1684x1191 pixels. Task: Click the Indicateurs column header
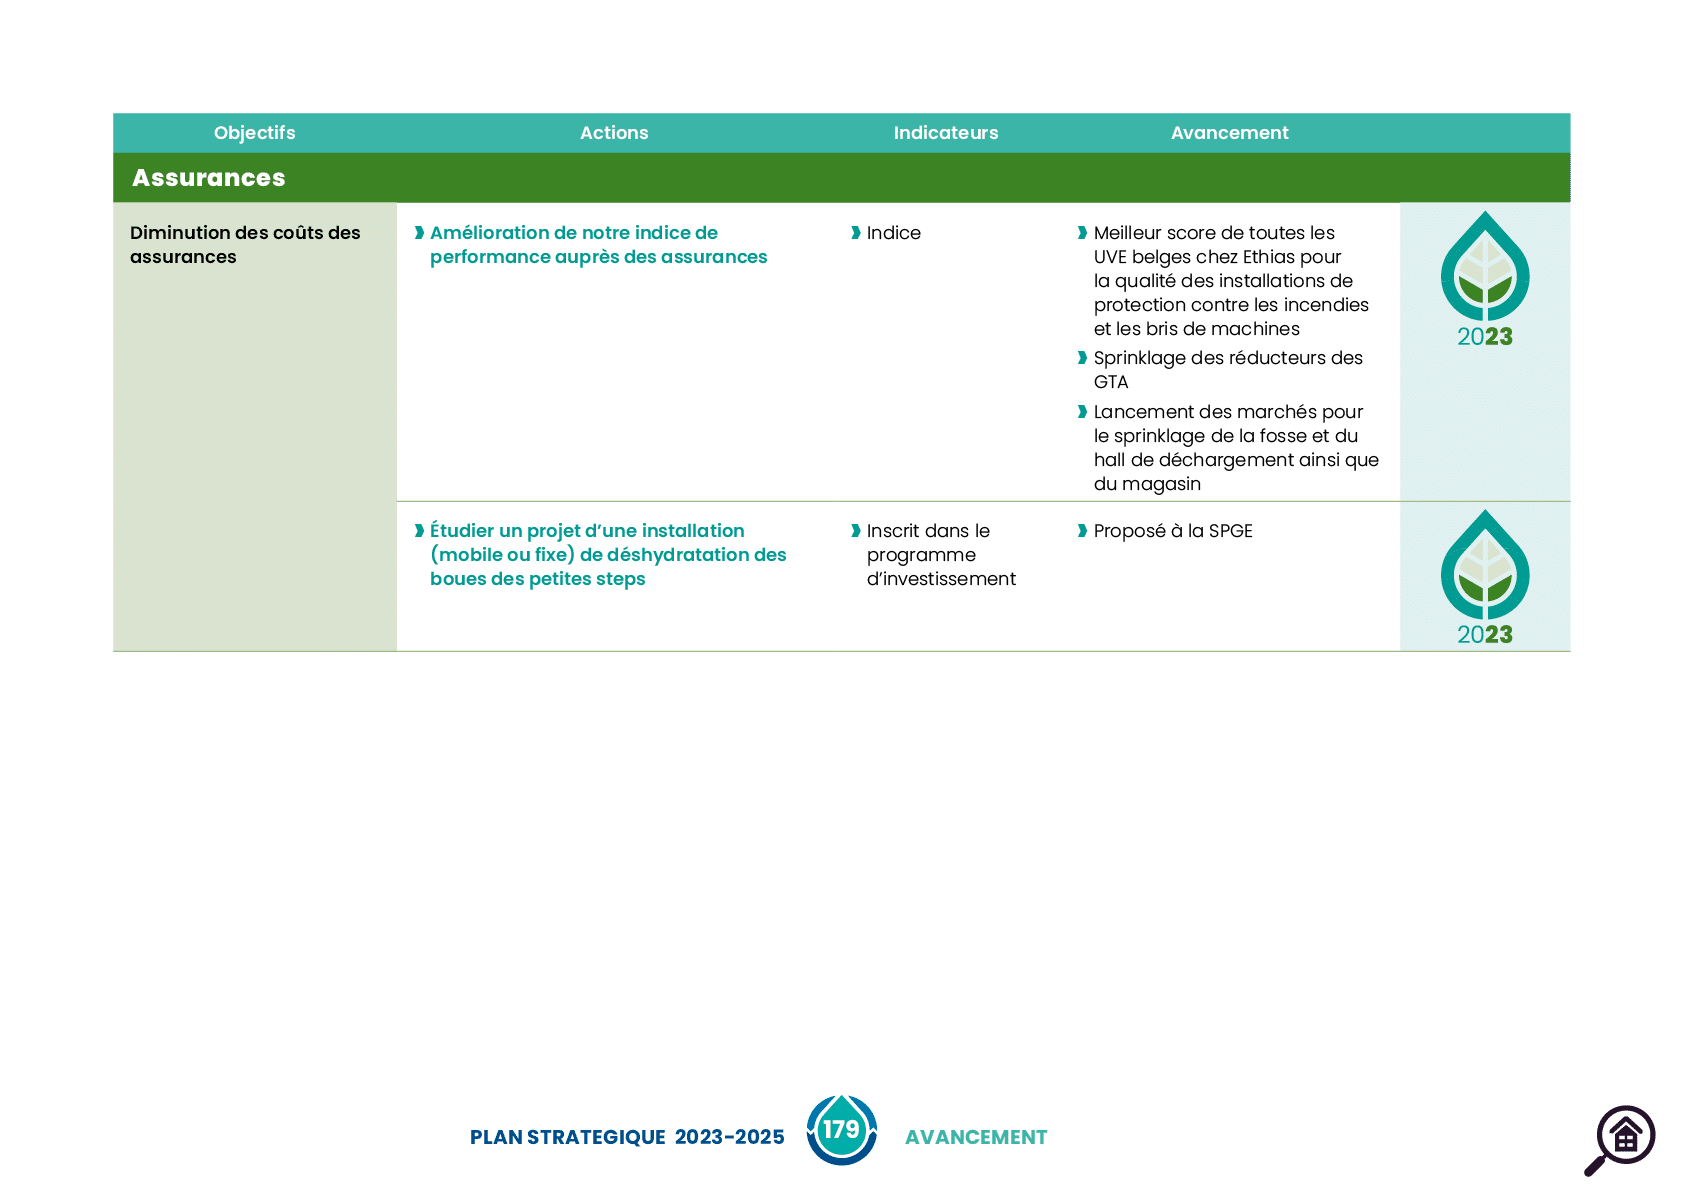(946, 133)
